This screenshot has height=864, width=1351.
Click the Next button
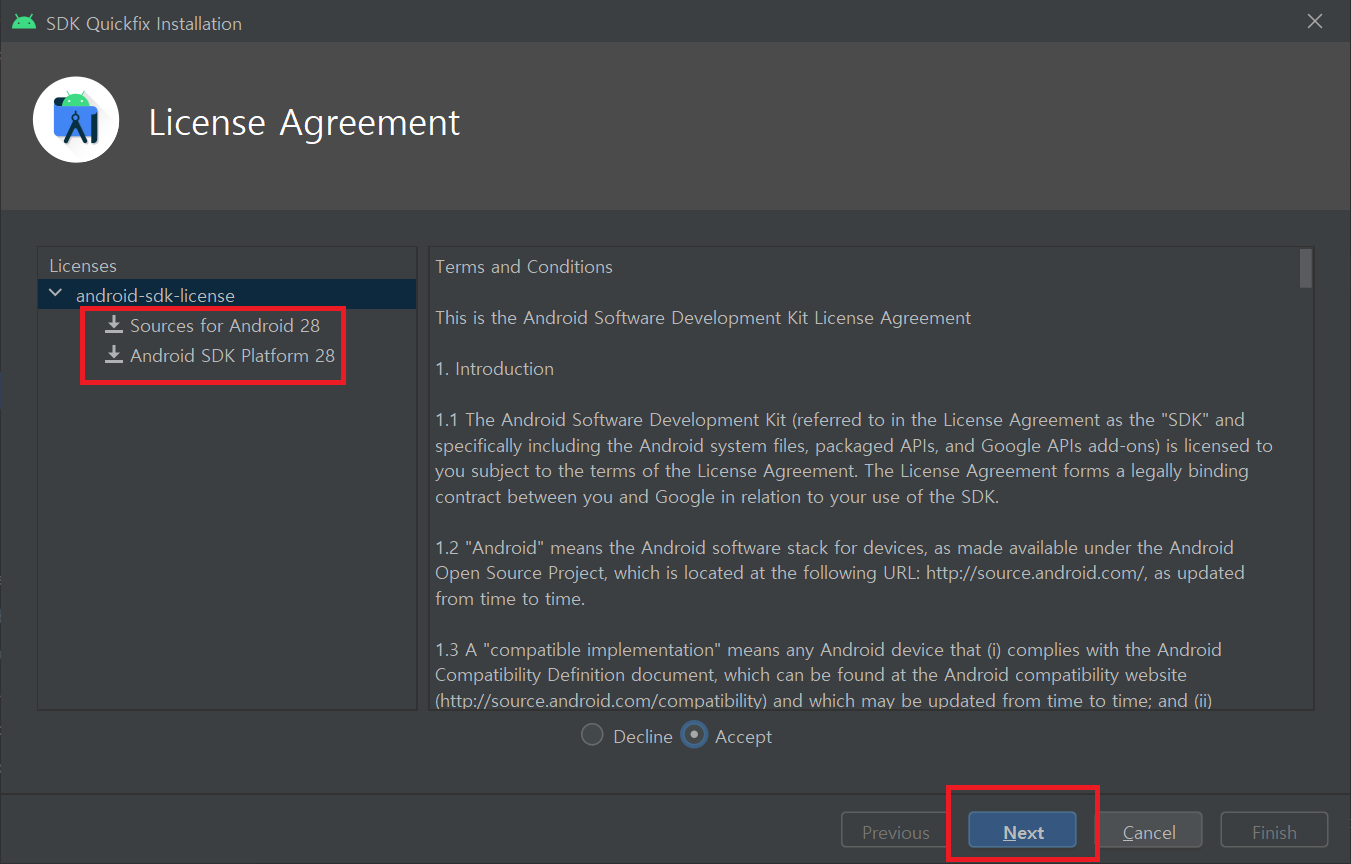(1022, 832)
